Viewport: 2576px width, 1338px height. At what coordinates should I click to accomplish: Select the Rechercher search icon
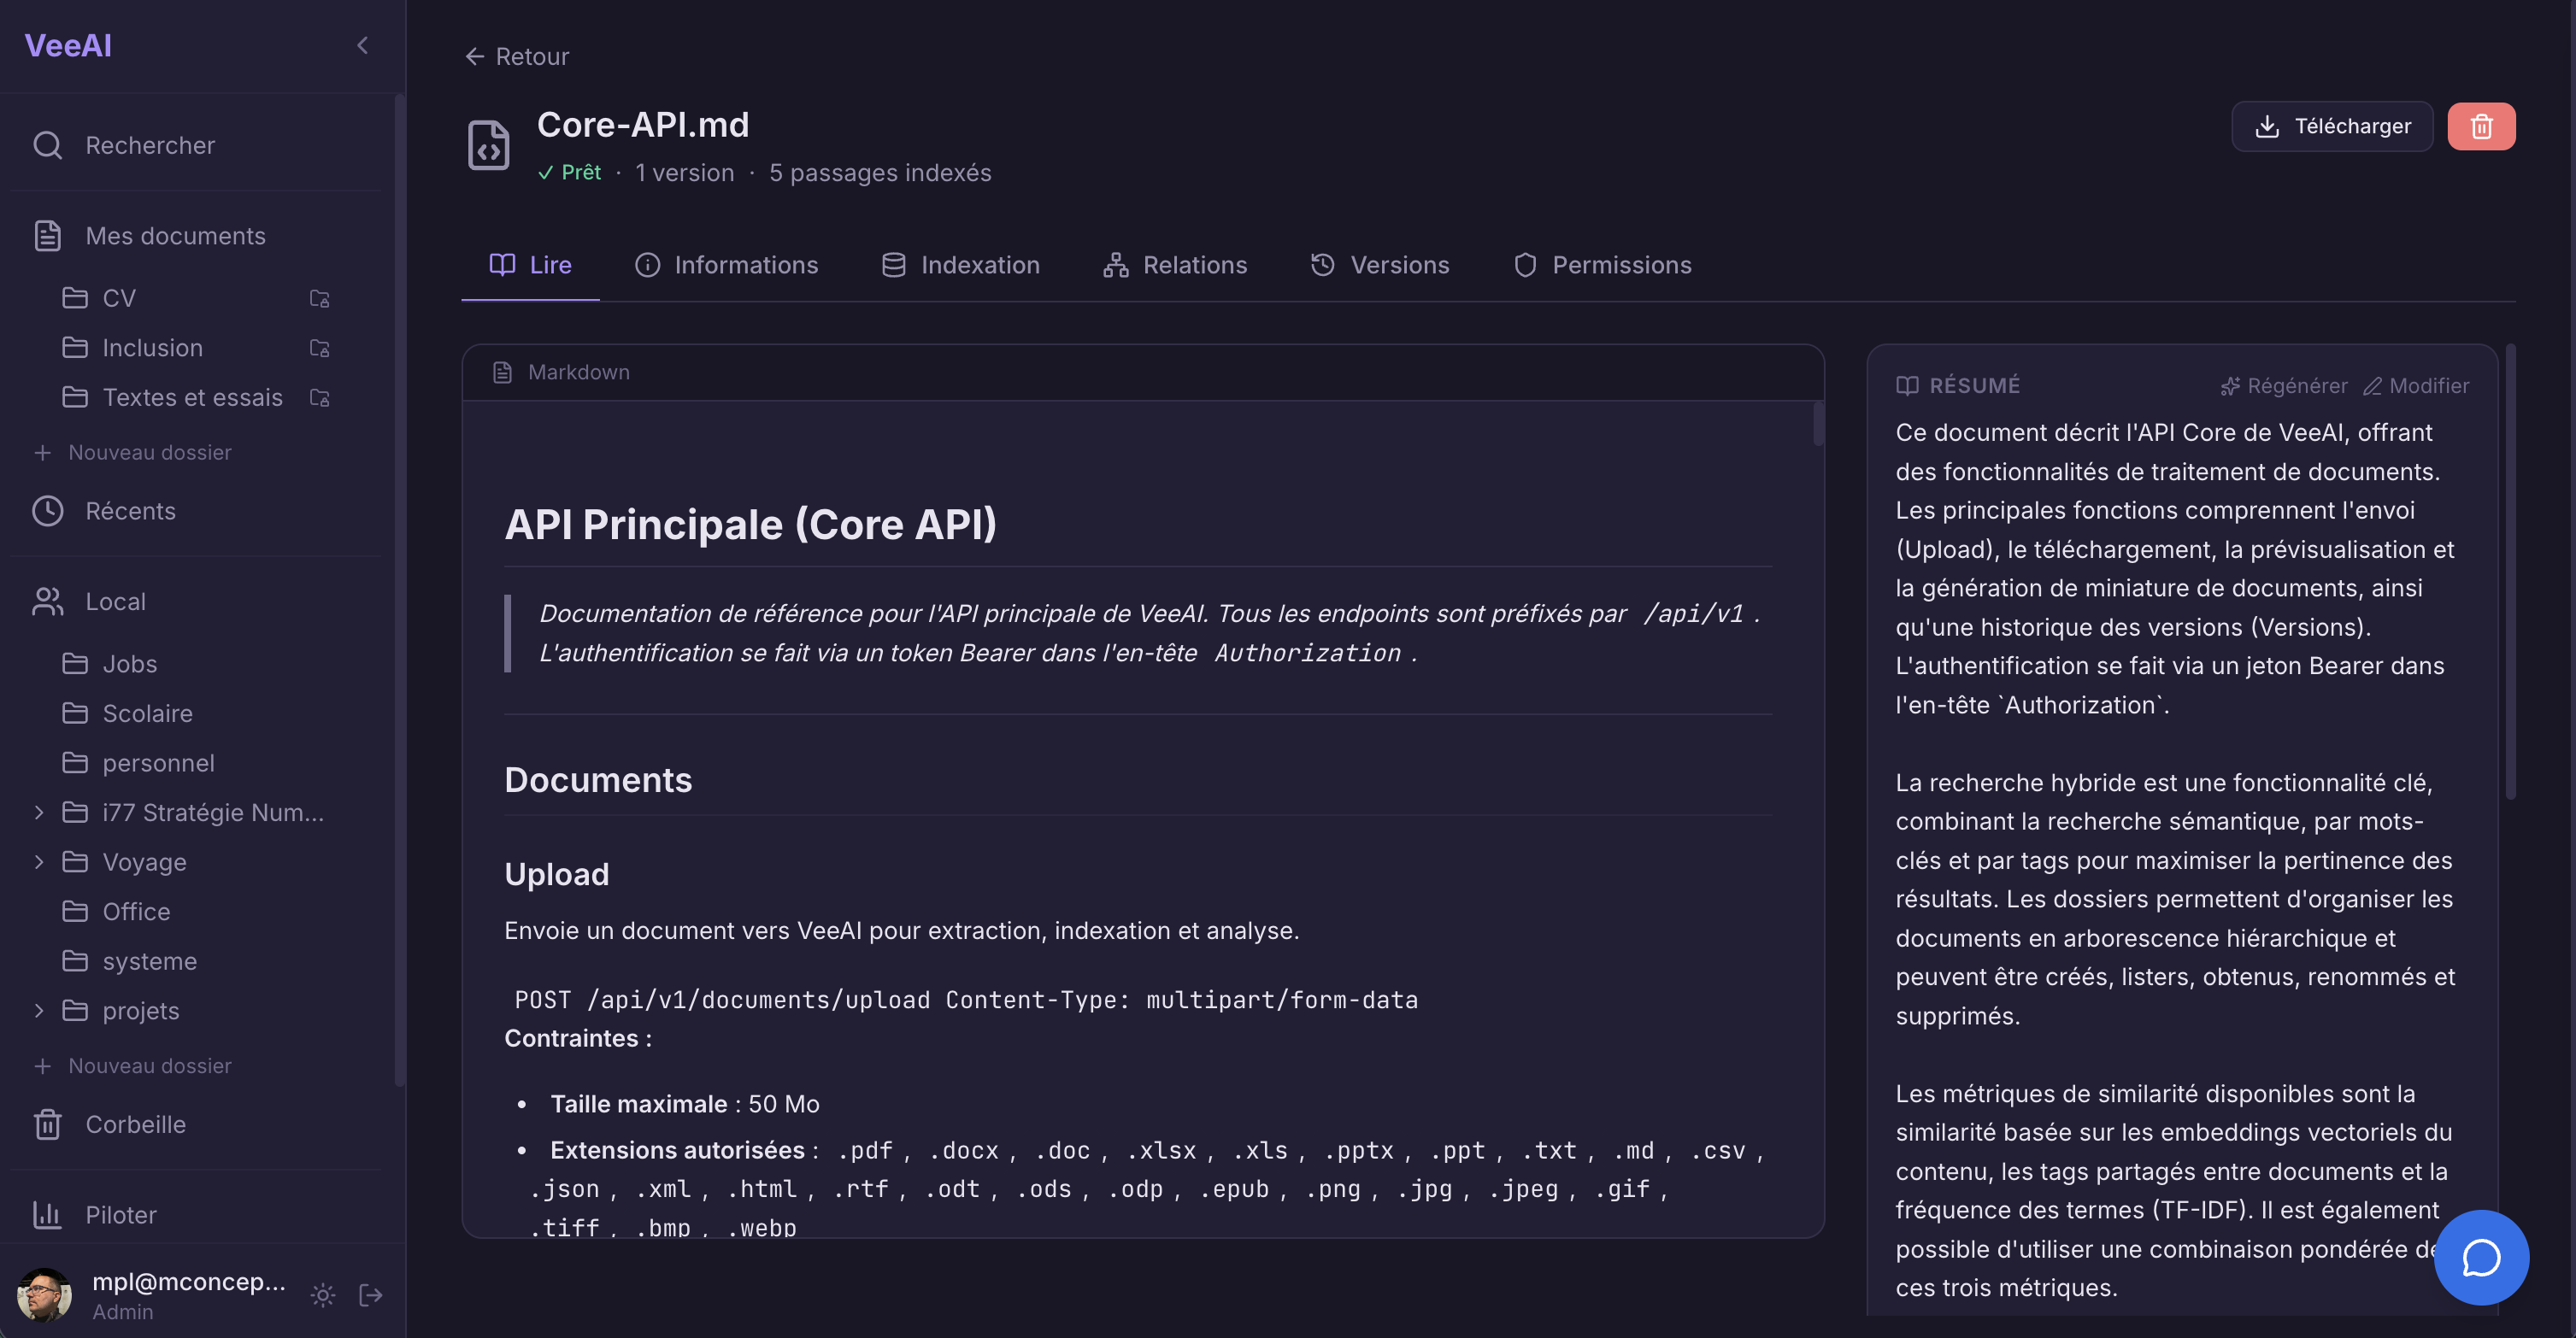(x=47, y=145)
